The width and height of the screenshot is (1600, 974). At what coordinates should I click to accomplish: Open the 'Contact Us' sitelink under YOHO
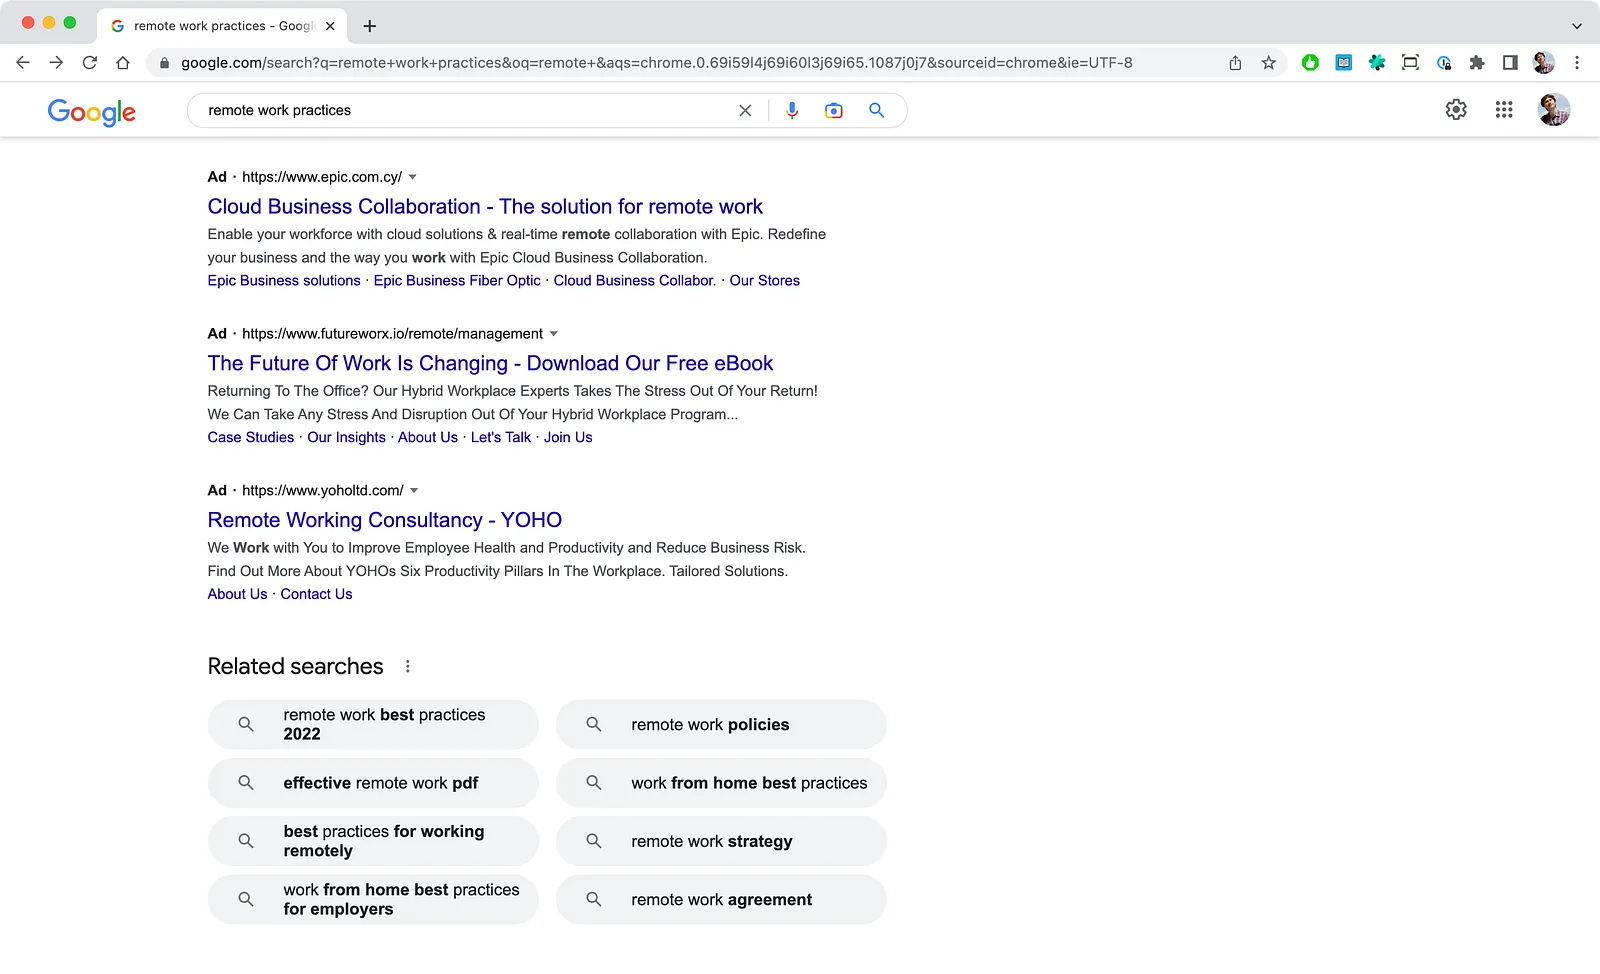(316, 595)
